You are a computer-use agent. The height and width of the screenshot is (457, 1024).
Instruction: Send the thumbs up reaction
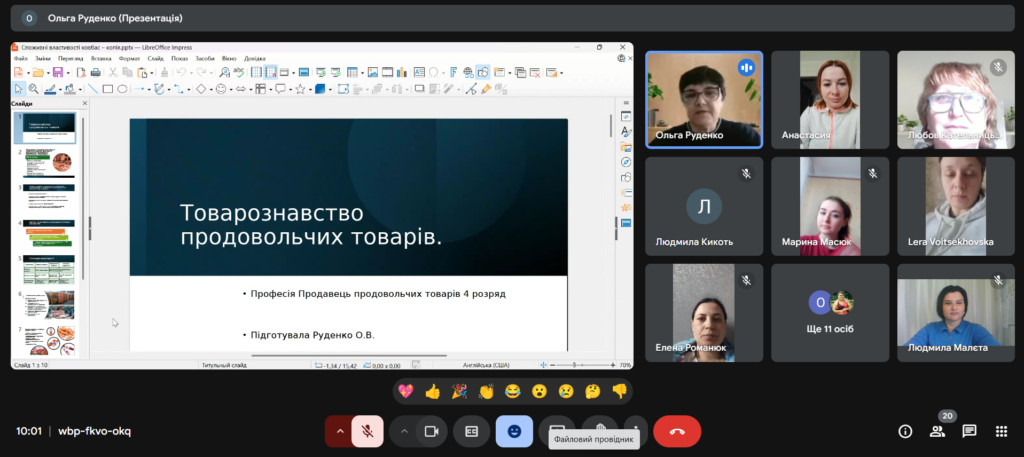click(x=432, y=391)
